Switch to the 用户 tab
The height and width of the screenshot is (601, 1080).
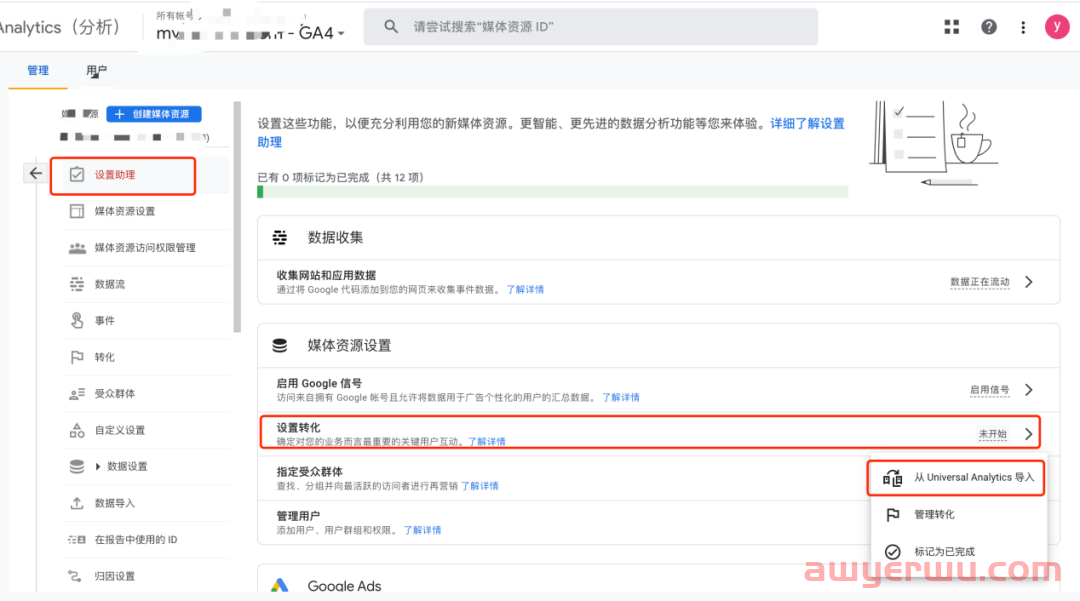[x=97, y=71]
